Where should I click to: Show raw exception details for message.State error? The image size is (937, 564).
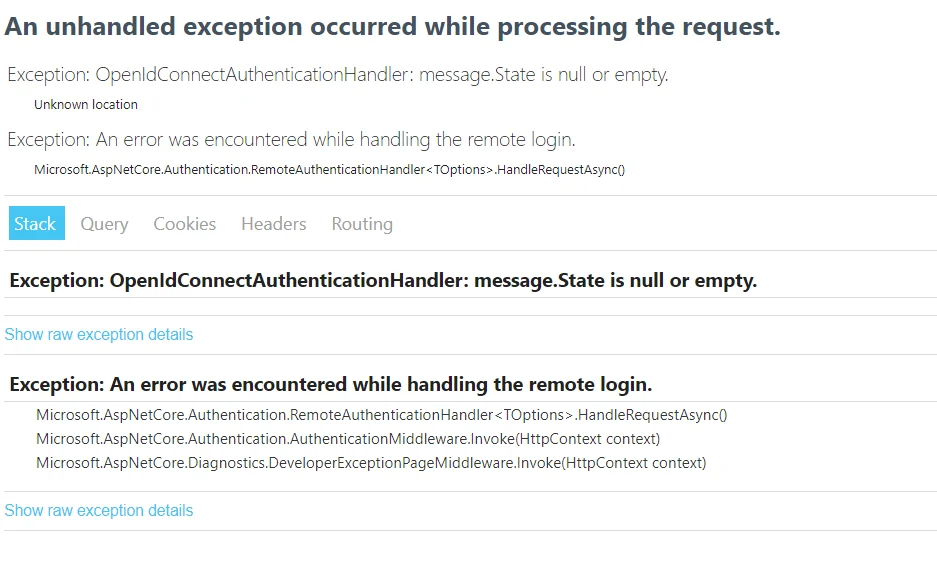[x=99, y=335]
